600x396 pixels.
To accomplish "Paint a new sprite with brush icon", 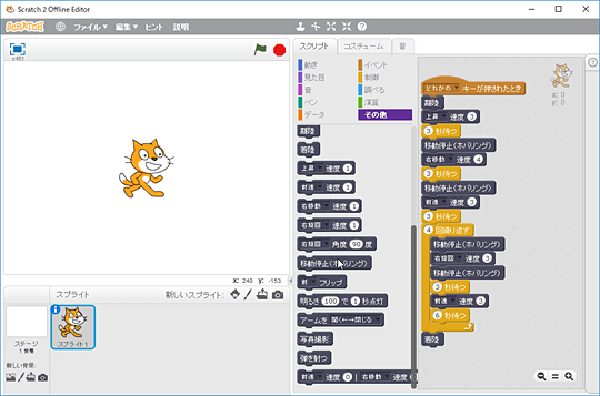I will coord(248,294).
